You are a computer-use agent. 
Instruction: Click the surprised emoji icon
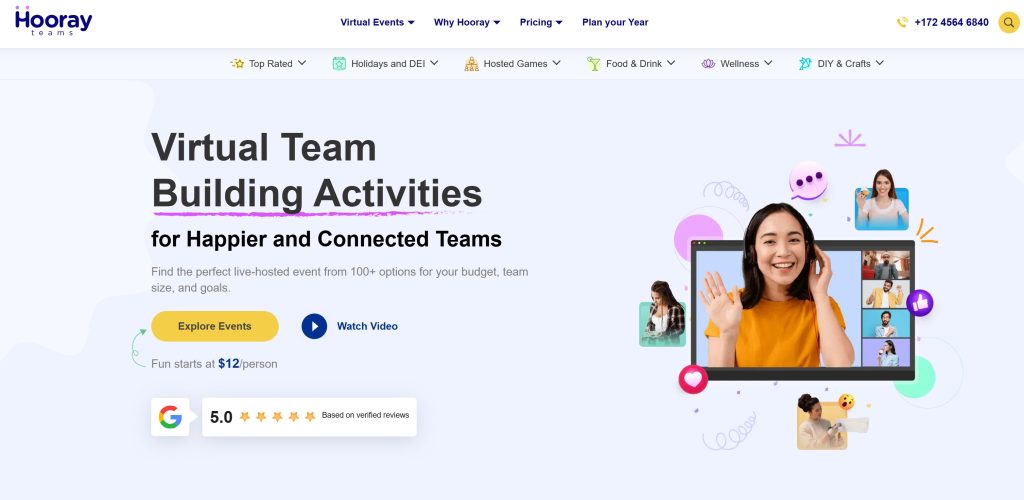[x=846, y=401]
